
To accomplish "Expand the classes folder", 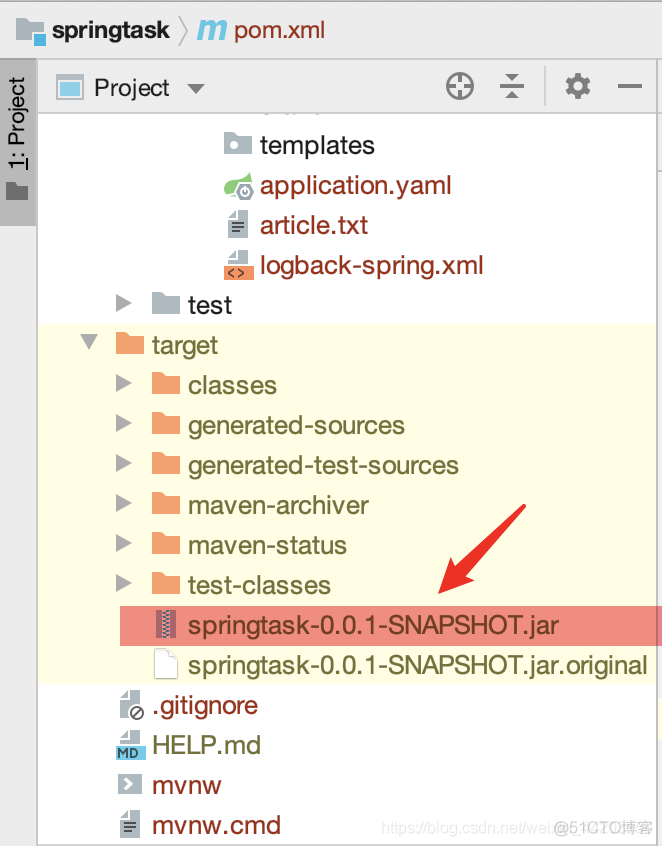I will (124, 384).
